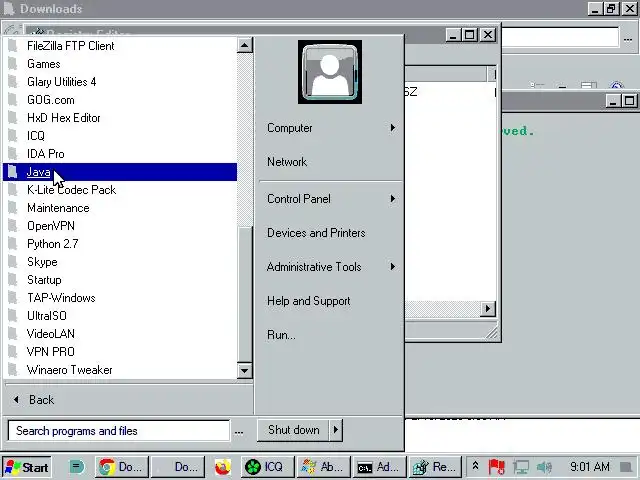The height and width of the screenshot is (480, 640).
Task: Open Devices and Printers
Action: (330, 233)
